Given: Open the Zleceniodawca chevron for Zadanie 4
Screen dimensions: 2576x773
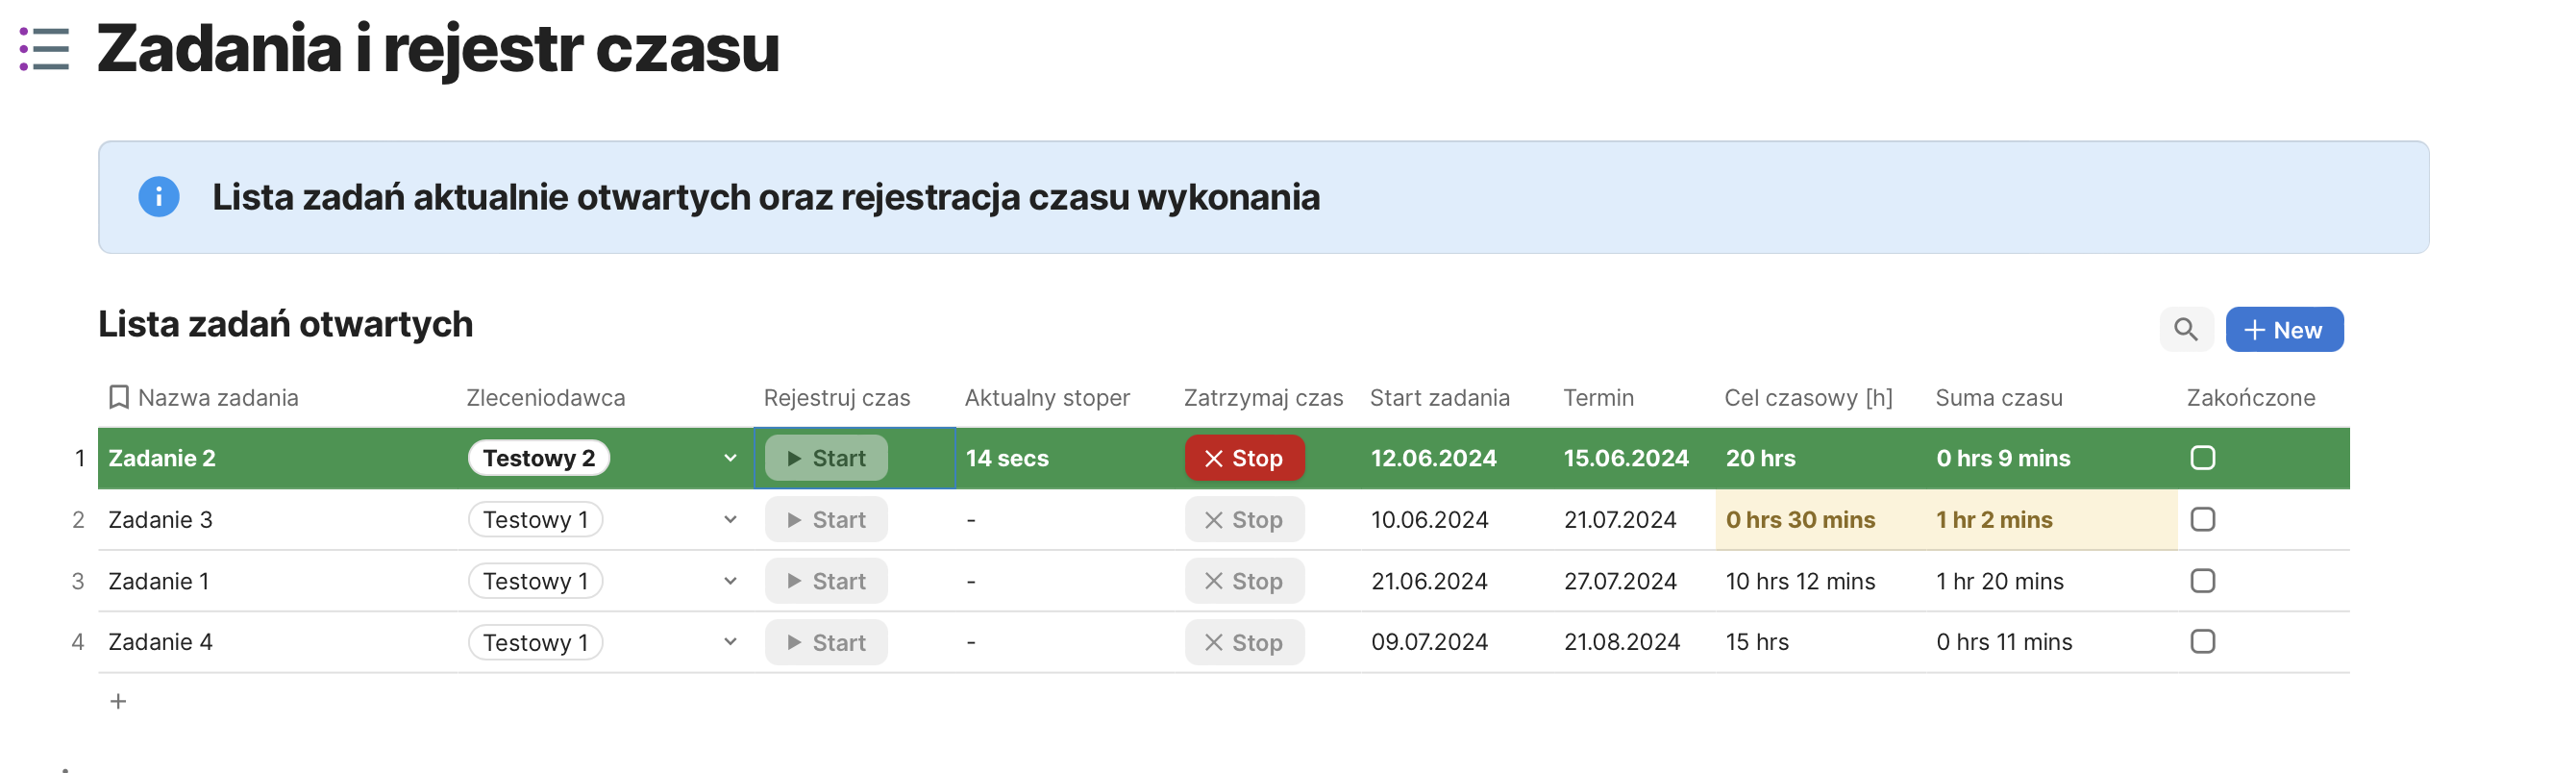Looking at the screenshot, I should point(730,642).
